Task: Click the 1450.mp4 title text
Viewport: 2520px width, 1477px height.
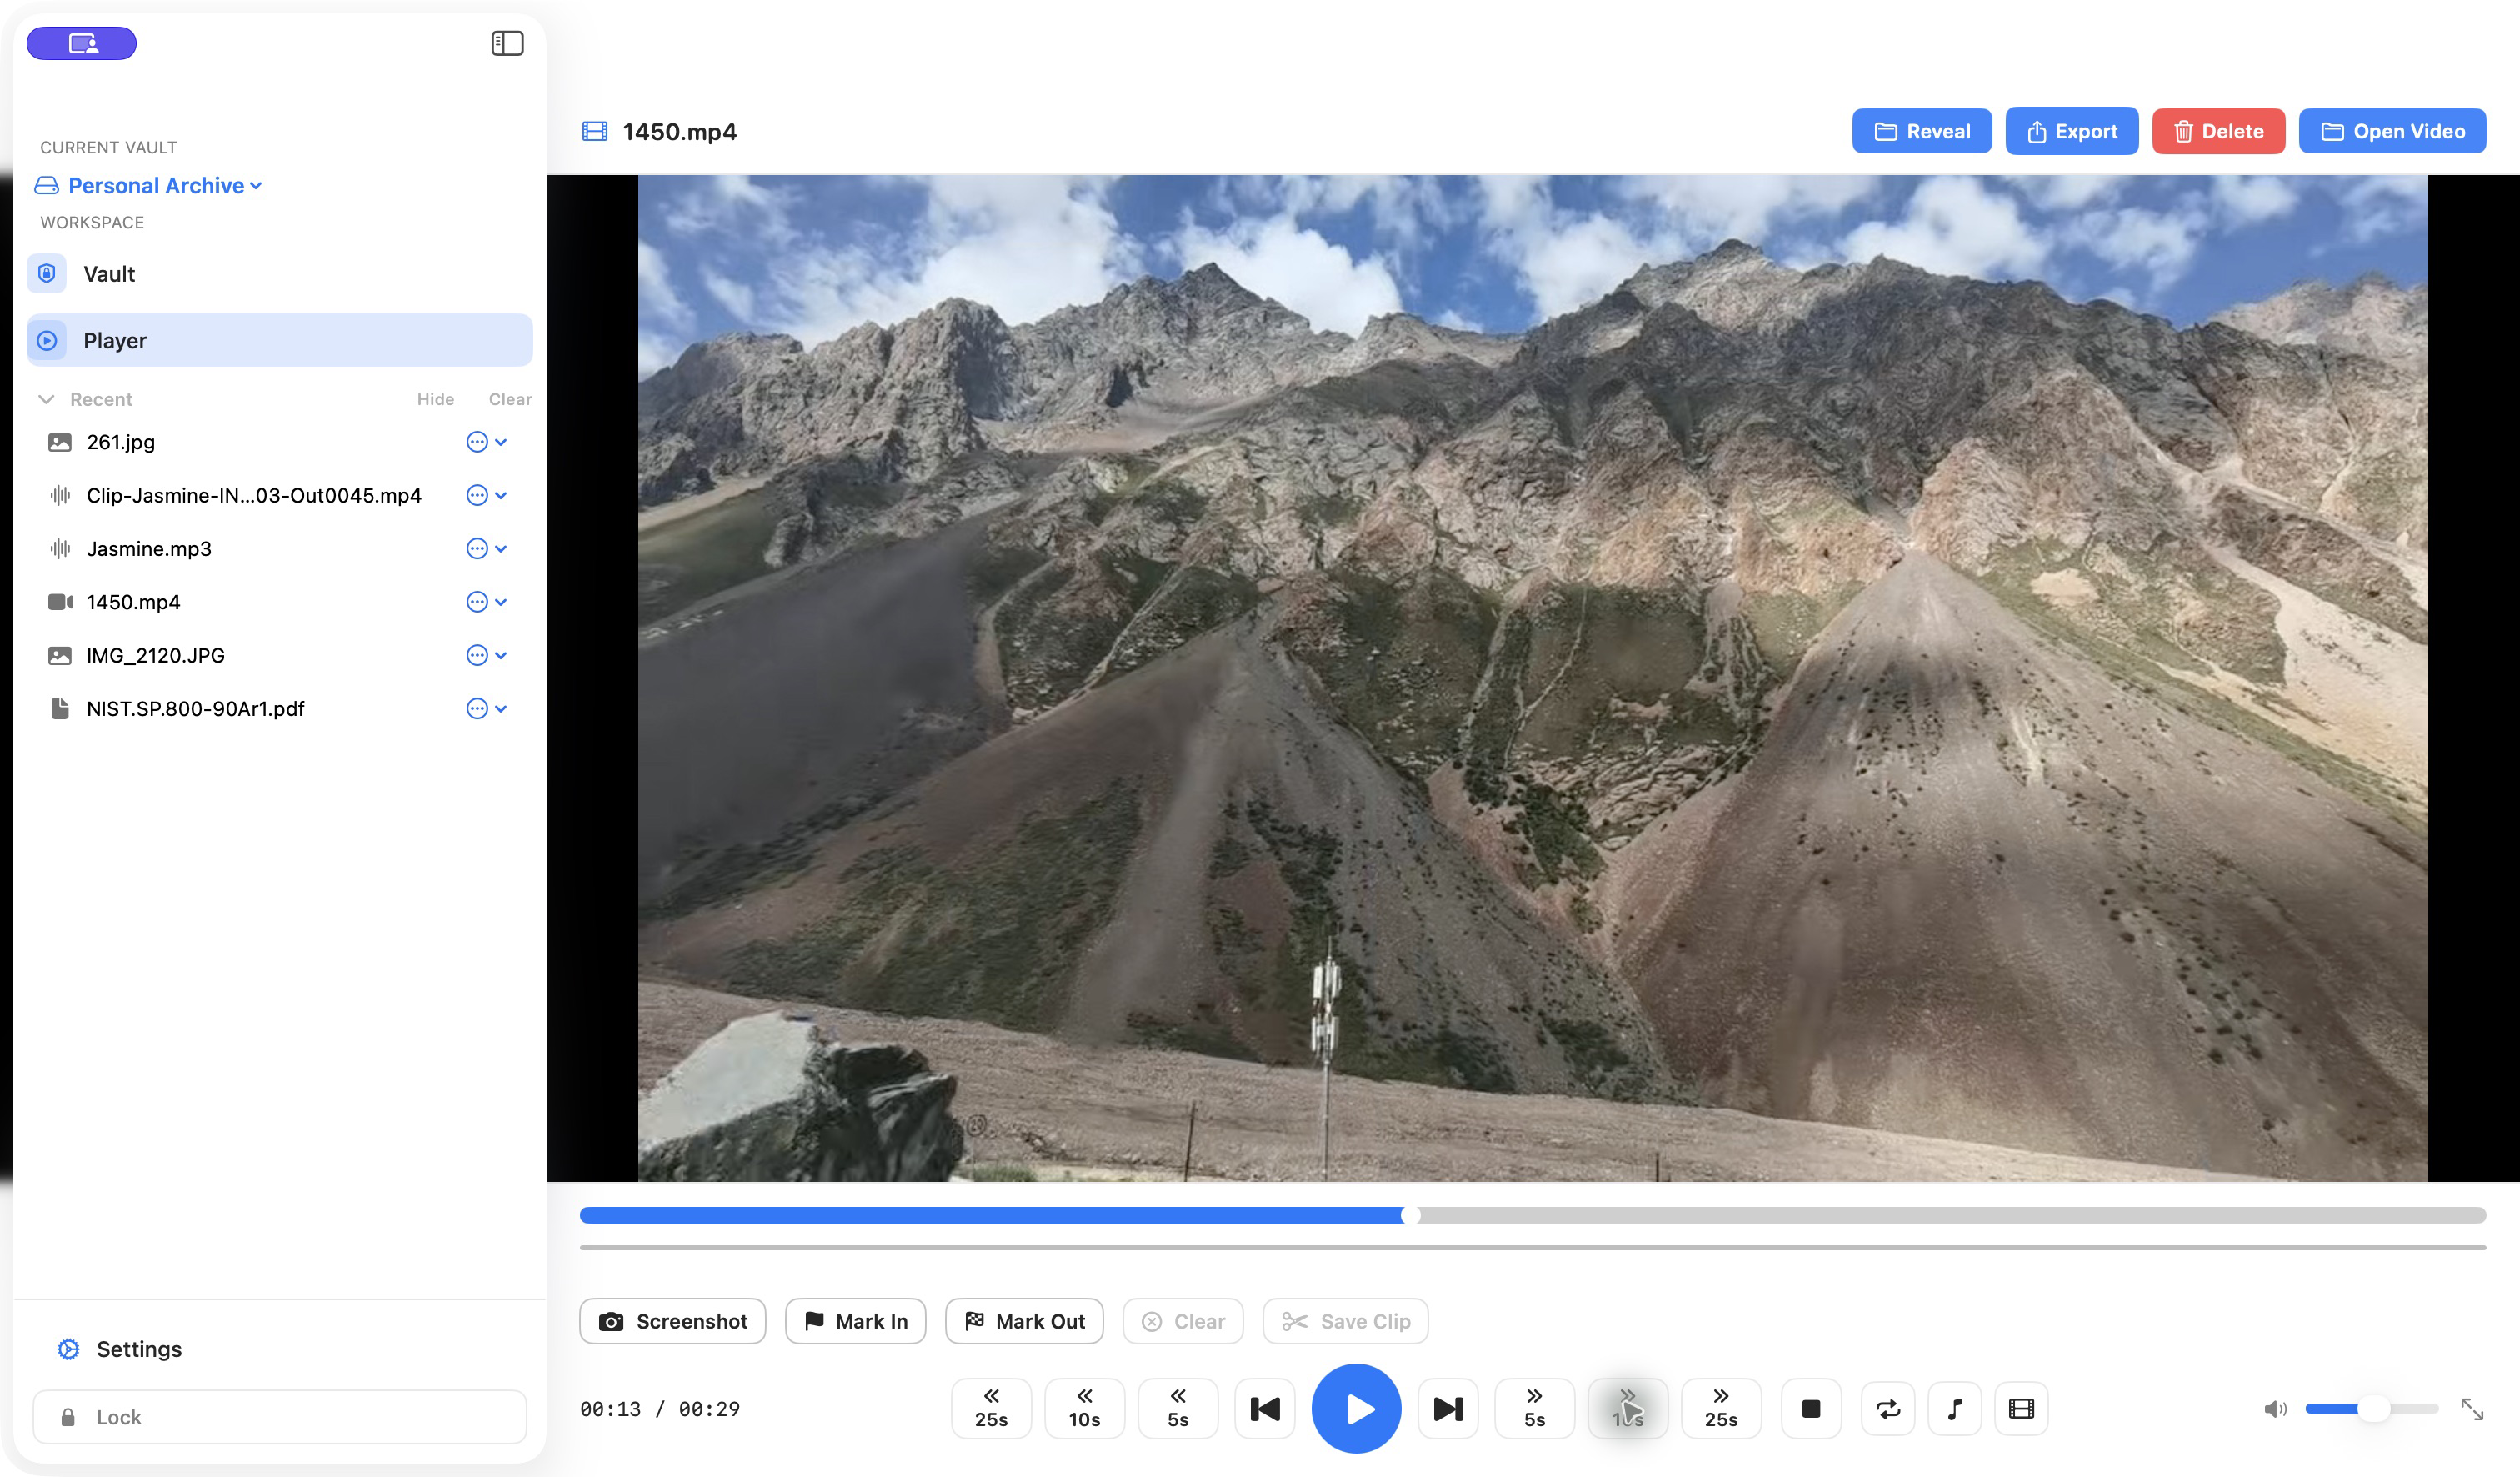Action: 680,131
